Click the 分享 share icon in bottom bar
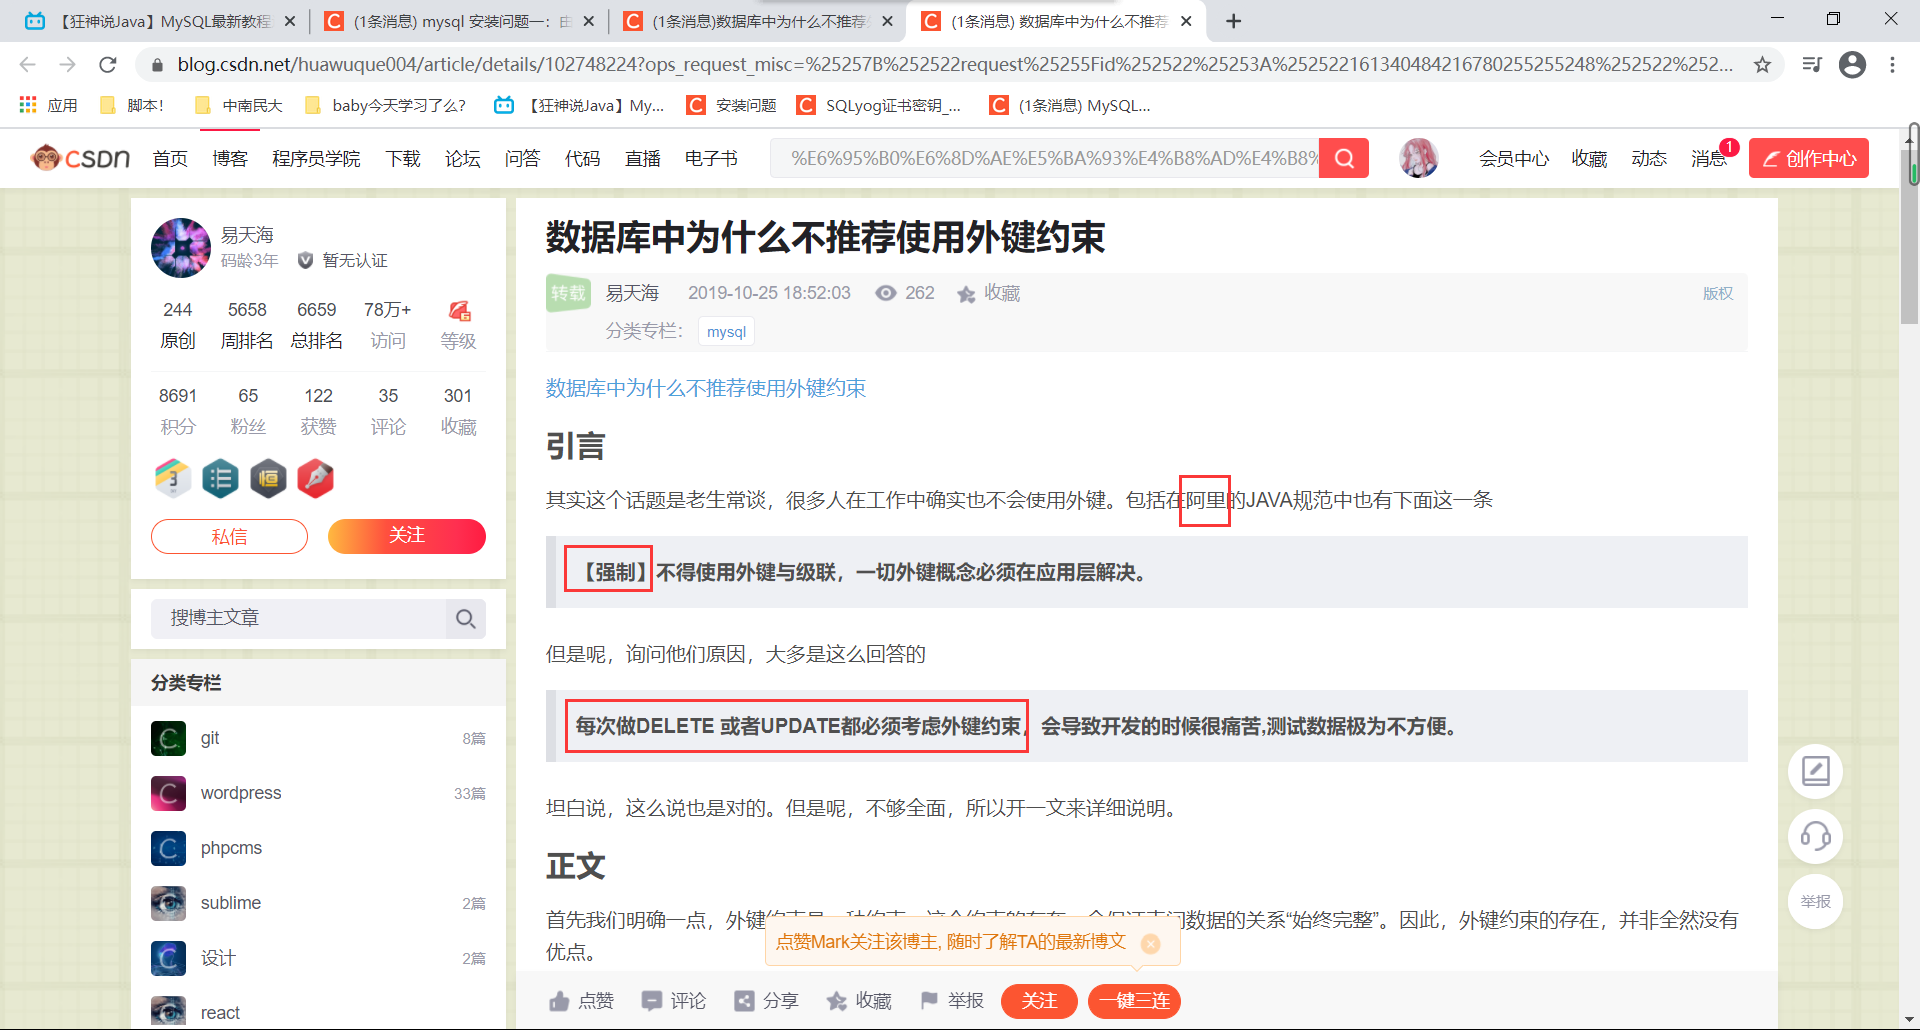 tap(766, 1001)
